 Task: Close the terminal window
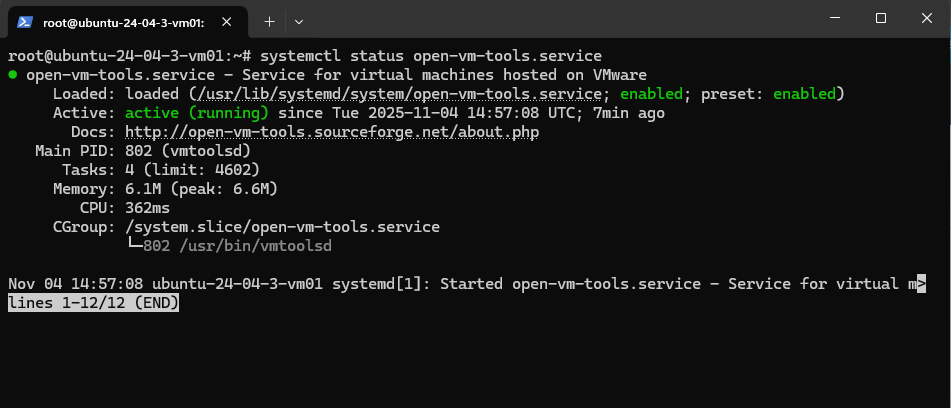[x=926, y=18]
